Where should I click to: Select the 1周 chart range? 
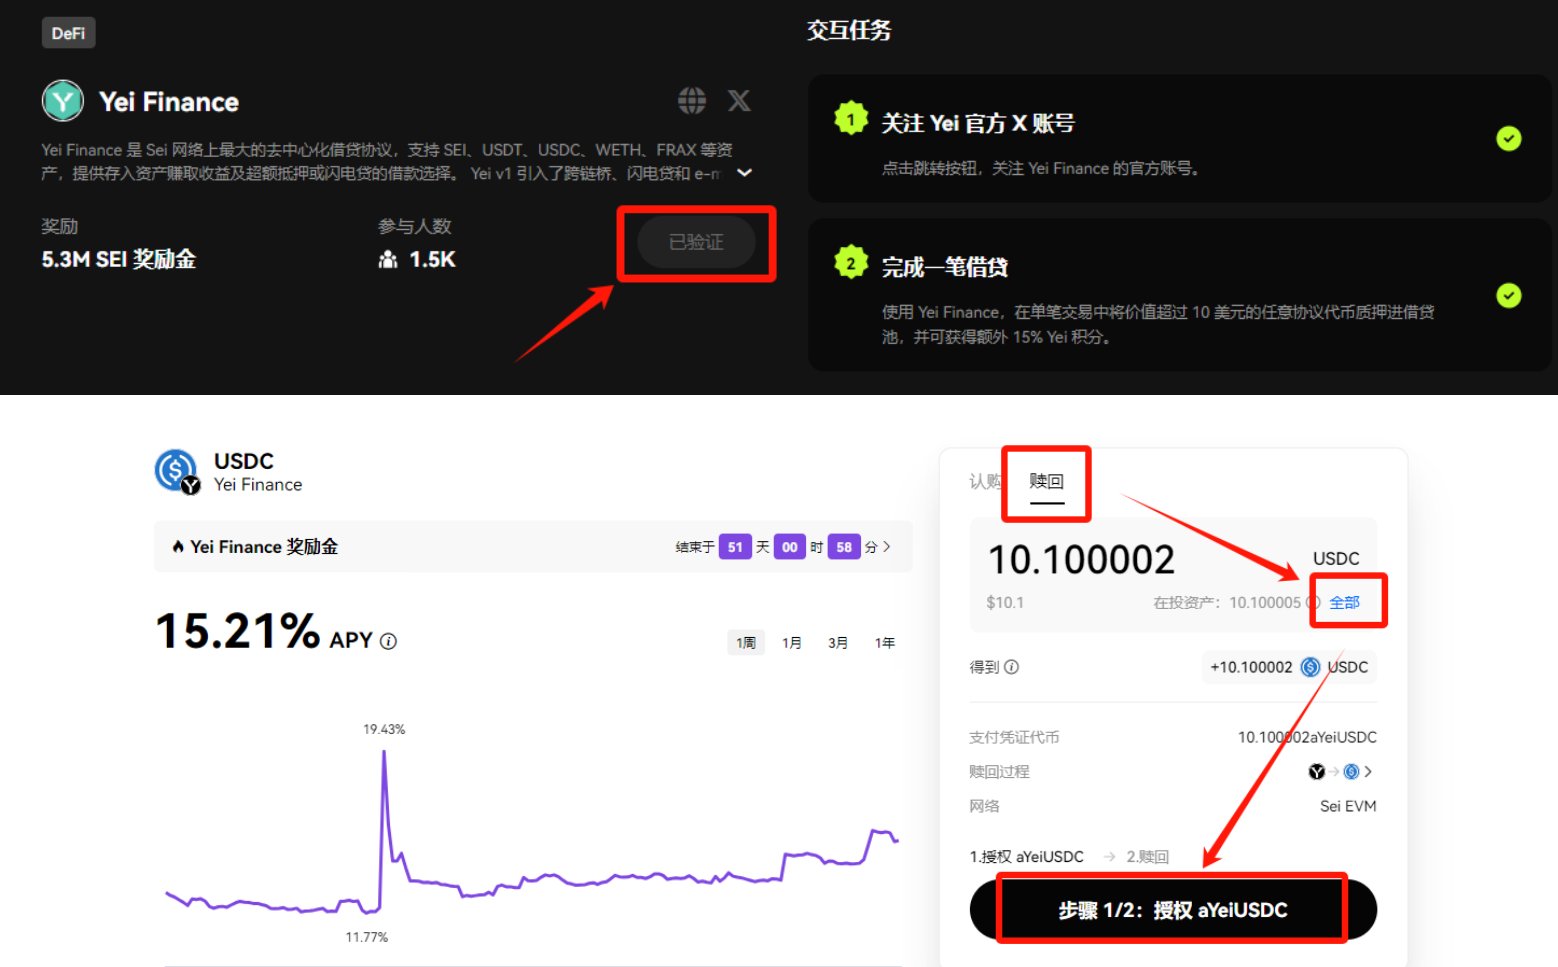(x=746, y=643)
